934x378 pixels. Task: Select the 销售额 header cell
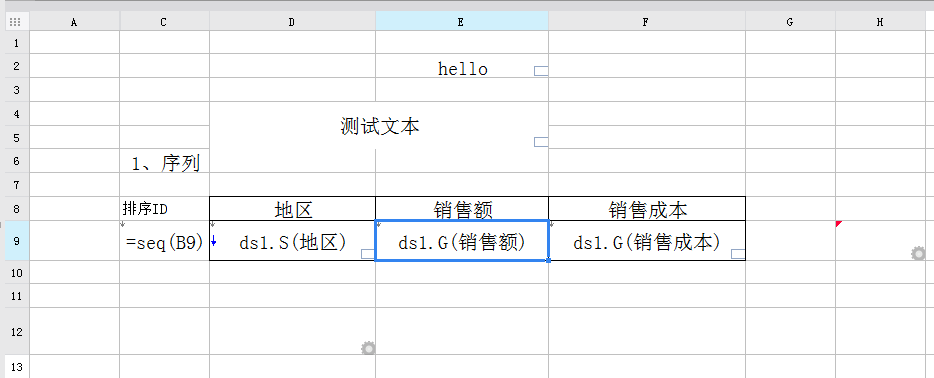(462, 208)
